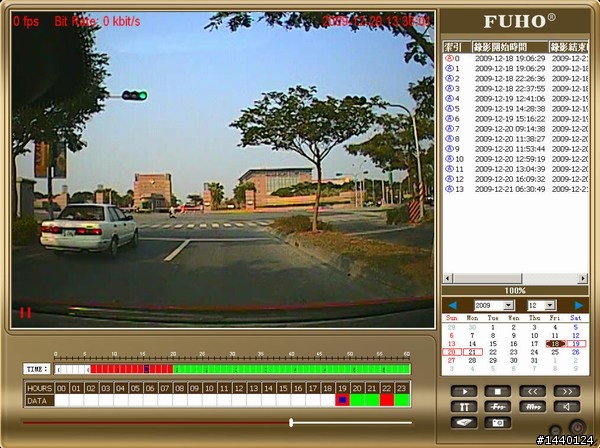Click the green section of the TIME minute bar

click(292, 369)
